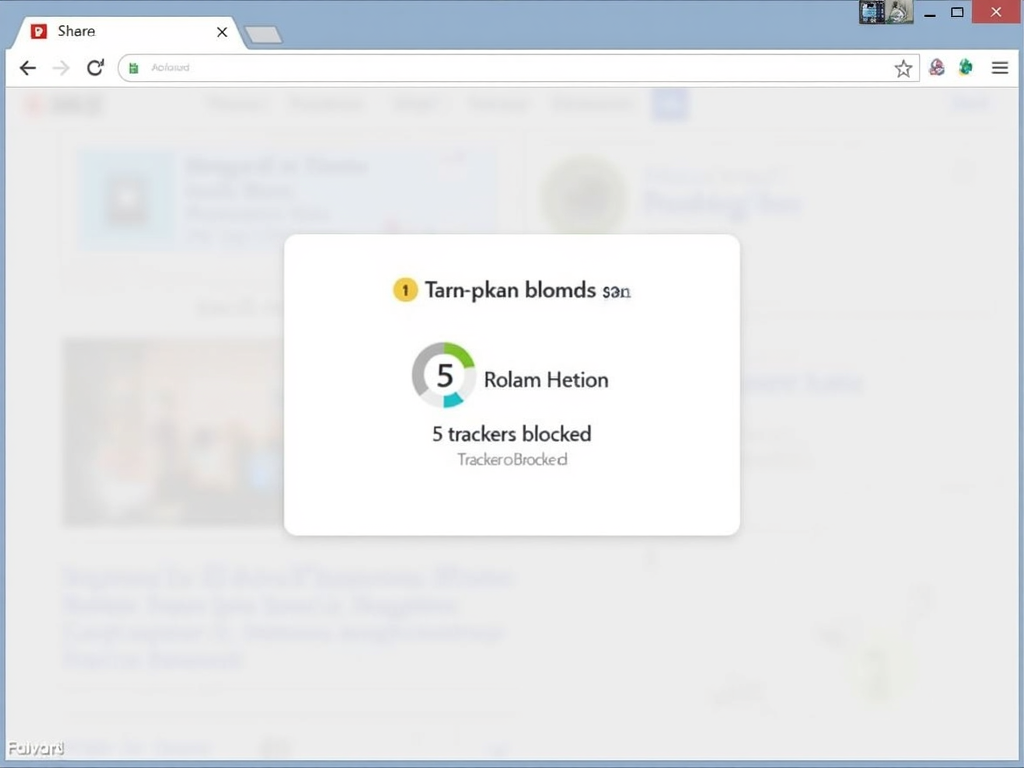Open the green globe extension icon
1024x768 pixels.
coord(965,67)
